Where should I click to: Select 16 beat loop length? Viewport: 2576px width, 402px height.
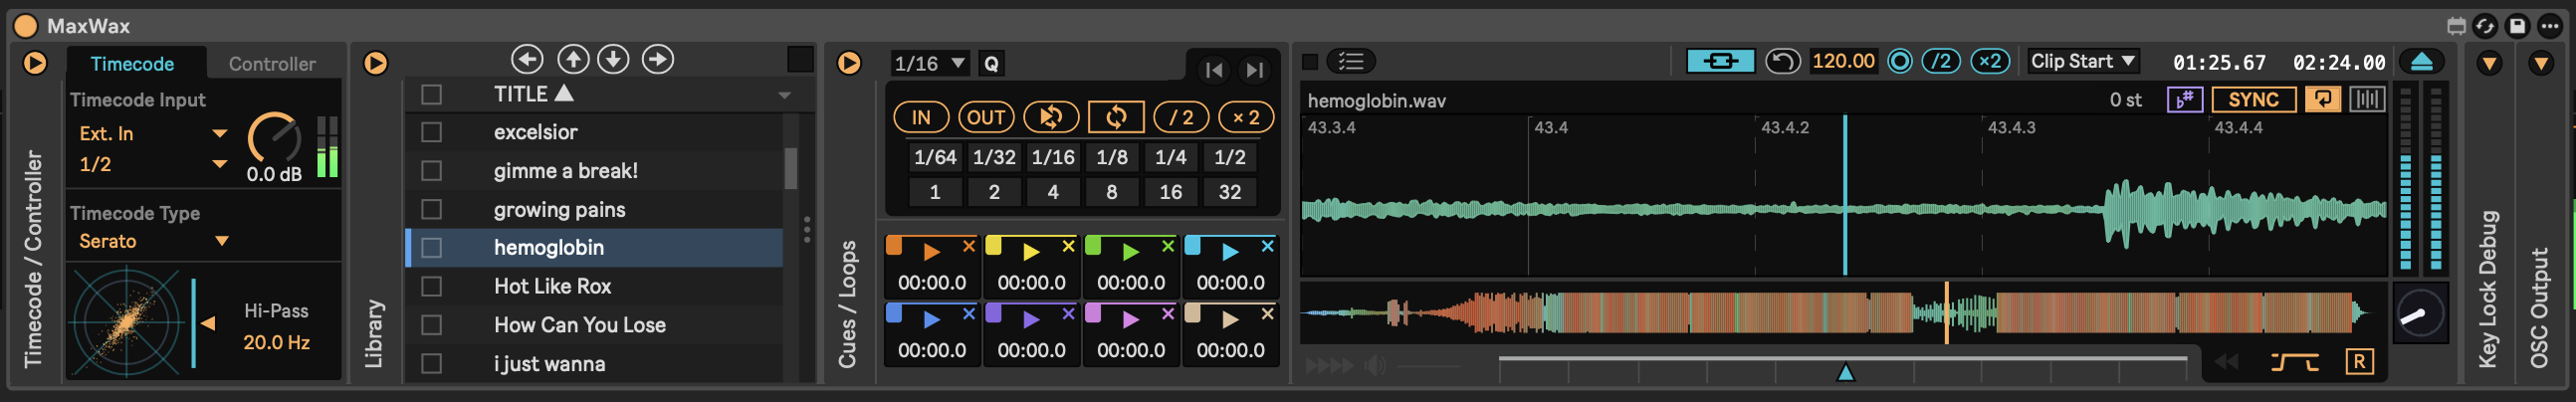1170,192
